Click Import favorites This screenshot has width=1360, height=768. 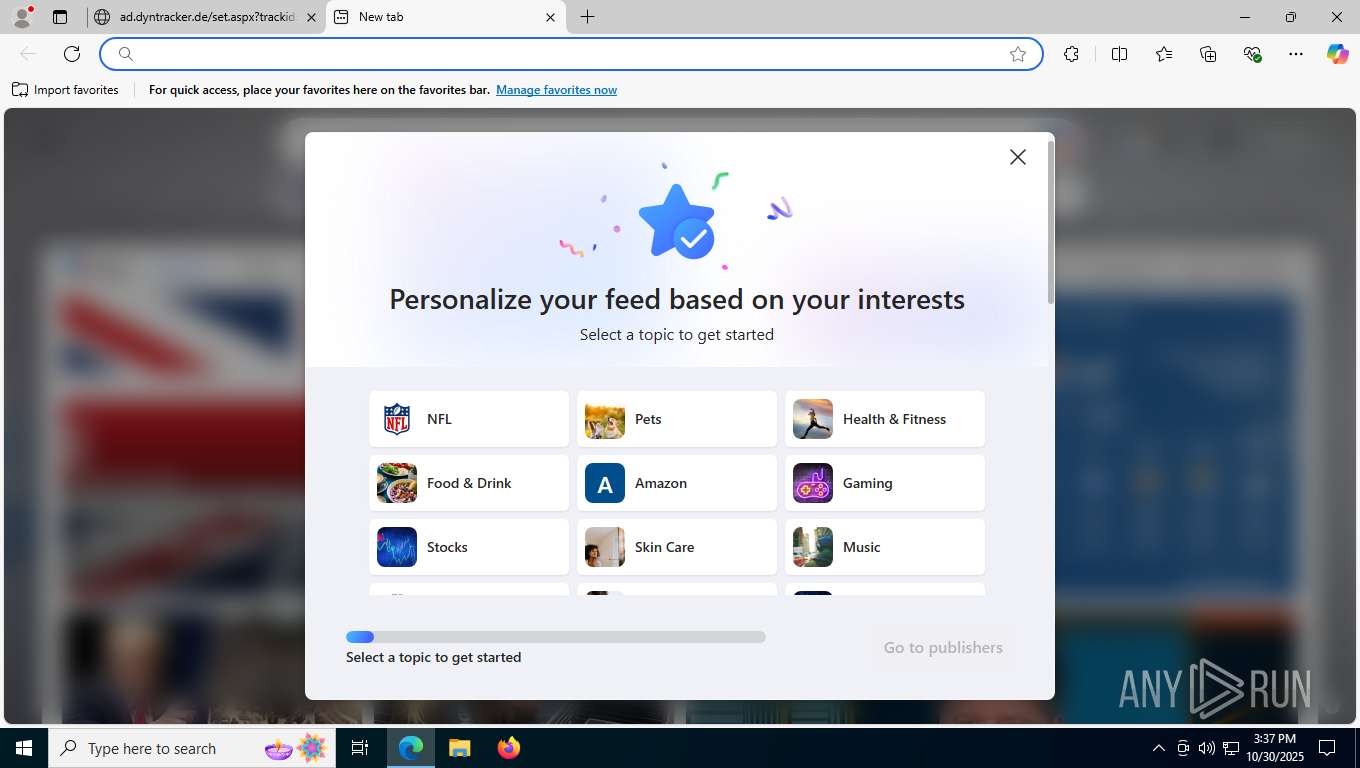(x=65, y=90)
